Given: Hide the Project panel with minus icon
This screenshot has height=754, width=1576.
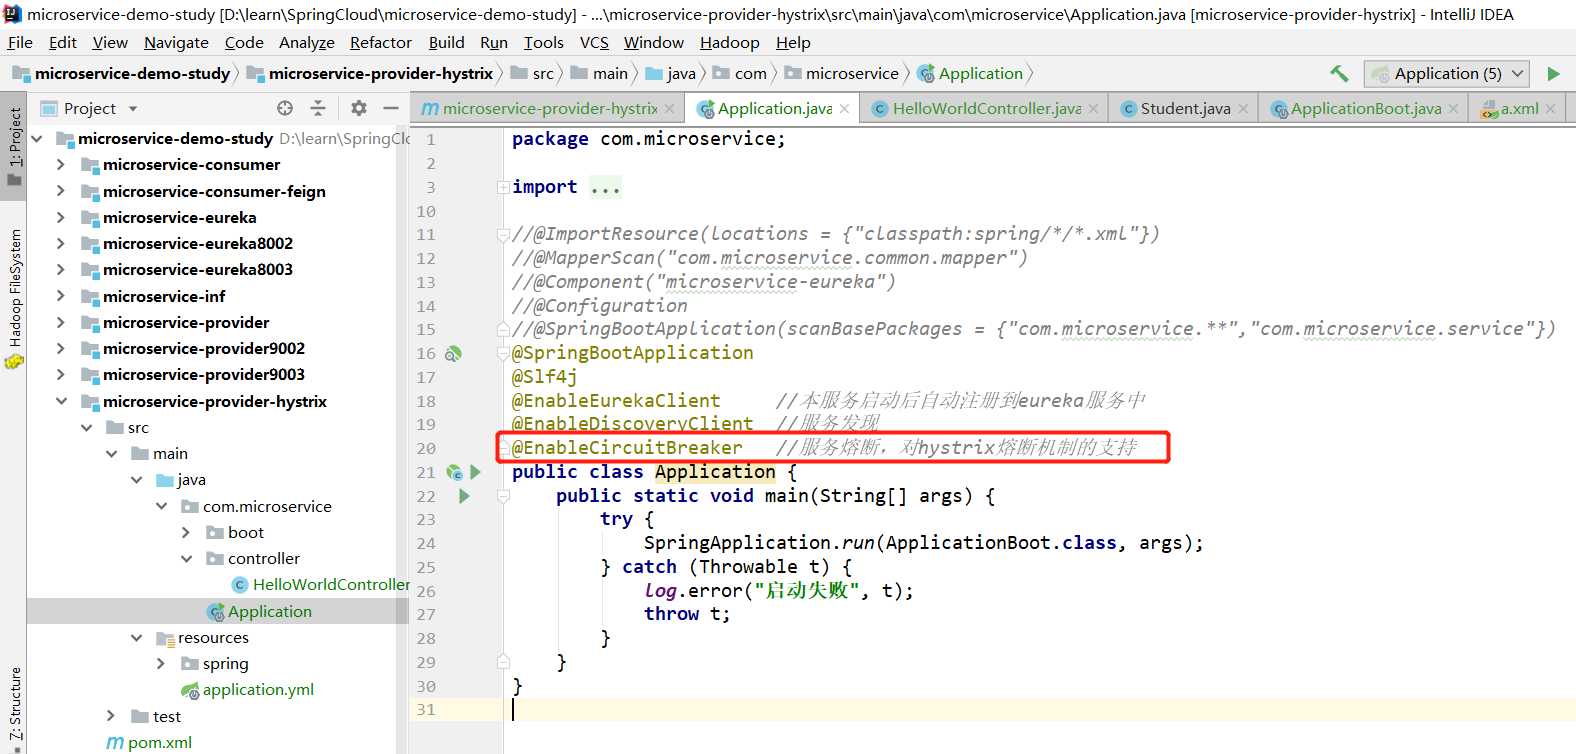Looking at the screenshot, I should tap(391, 108).
